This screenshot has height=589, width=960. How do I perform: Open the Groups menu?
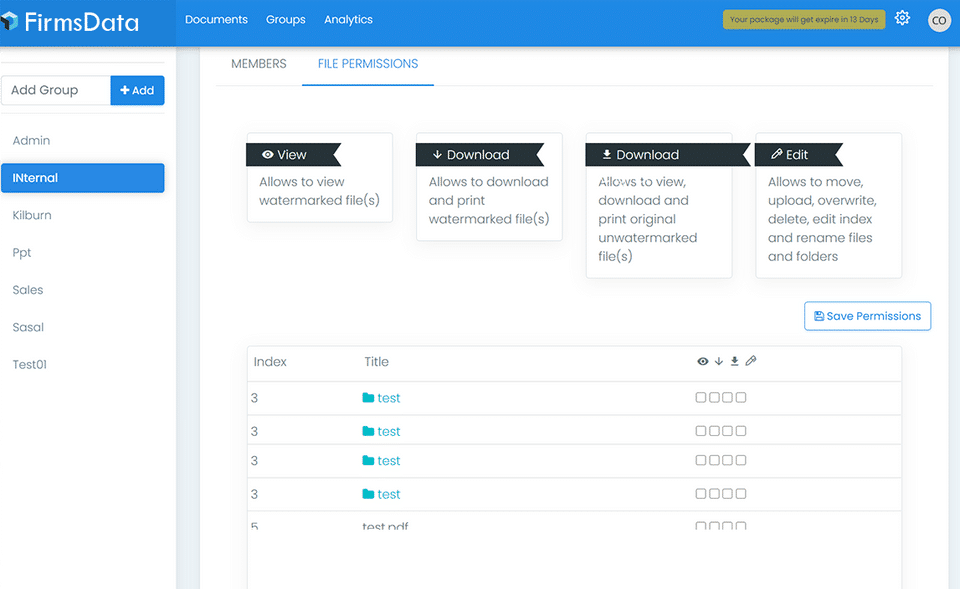click(285, 20)
